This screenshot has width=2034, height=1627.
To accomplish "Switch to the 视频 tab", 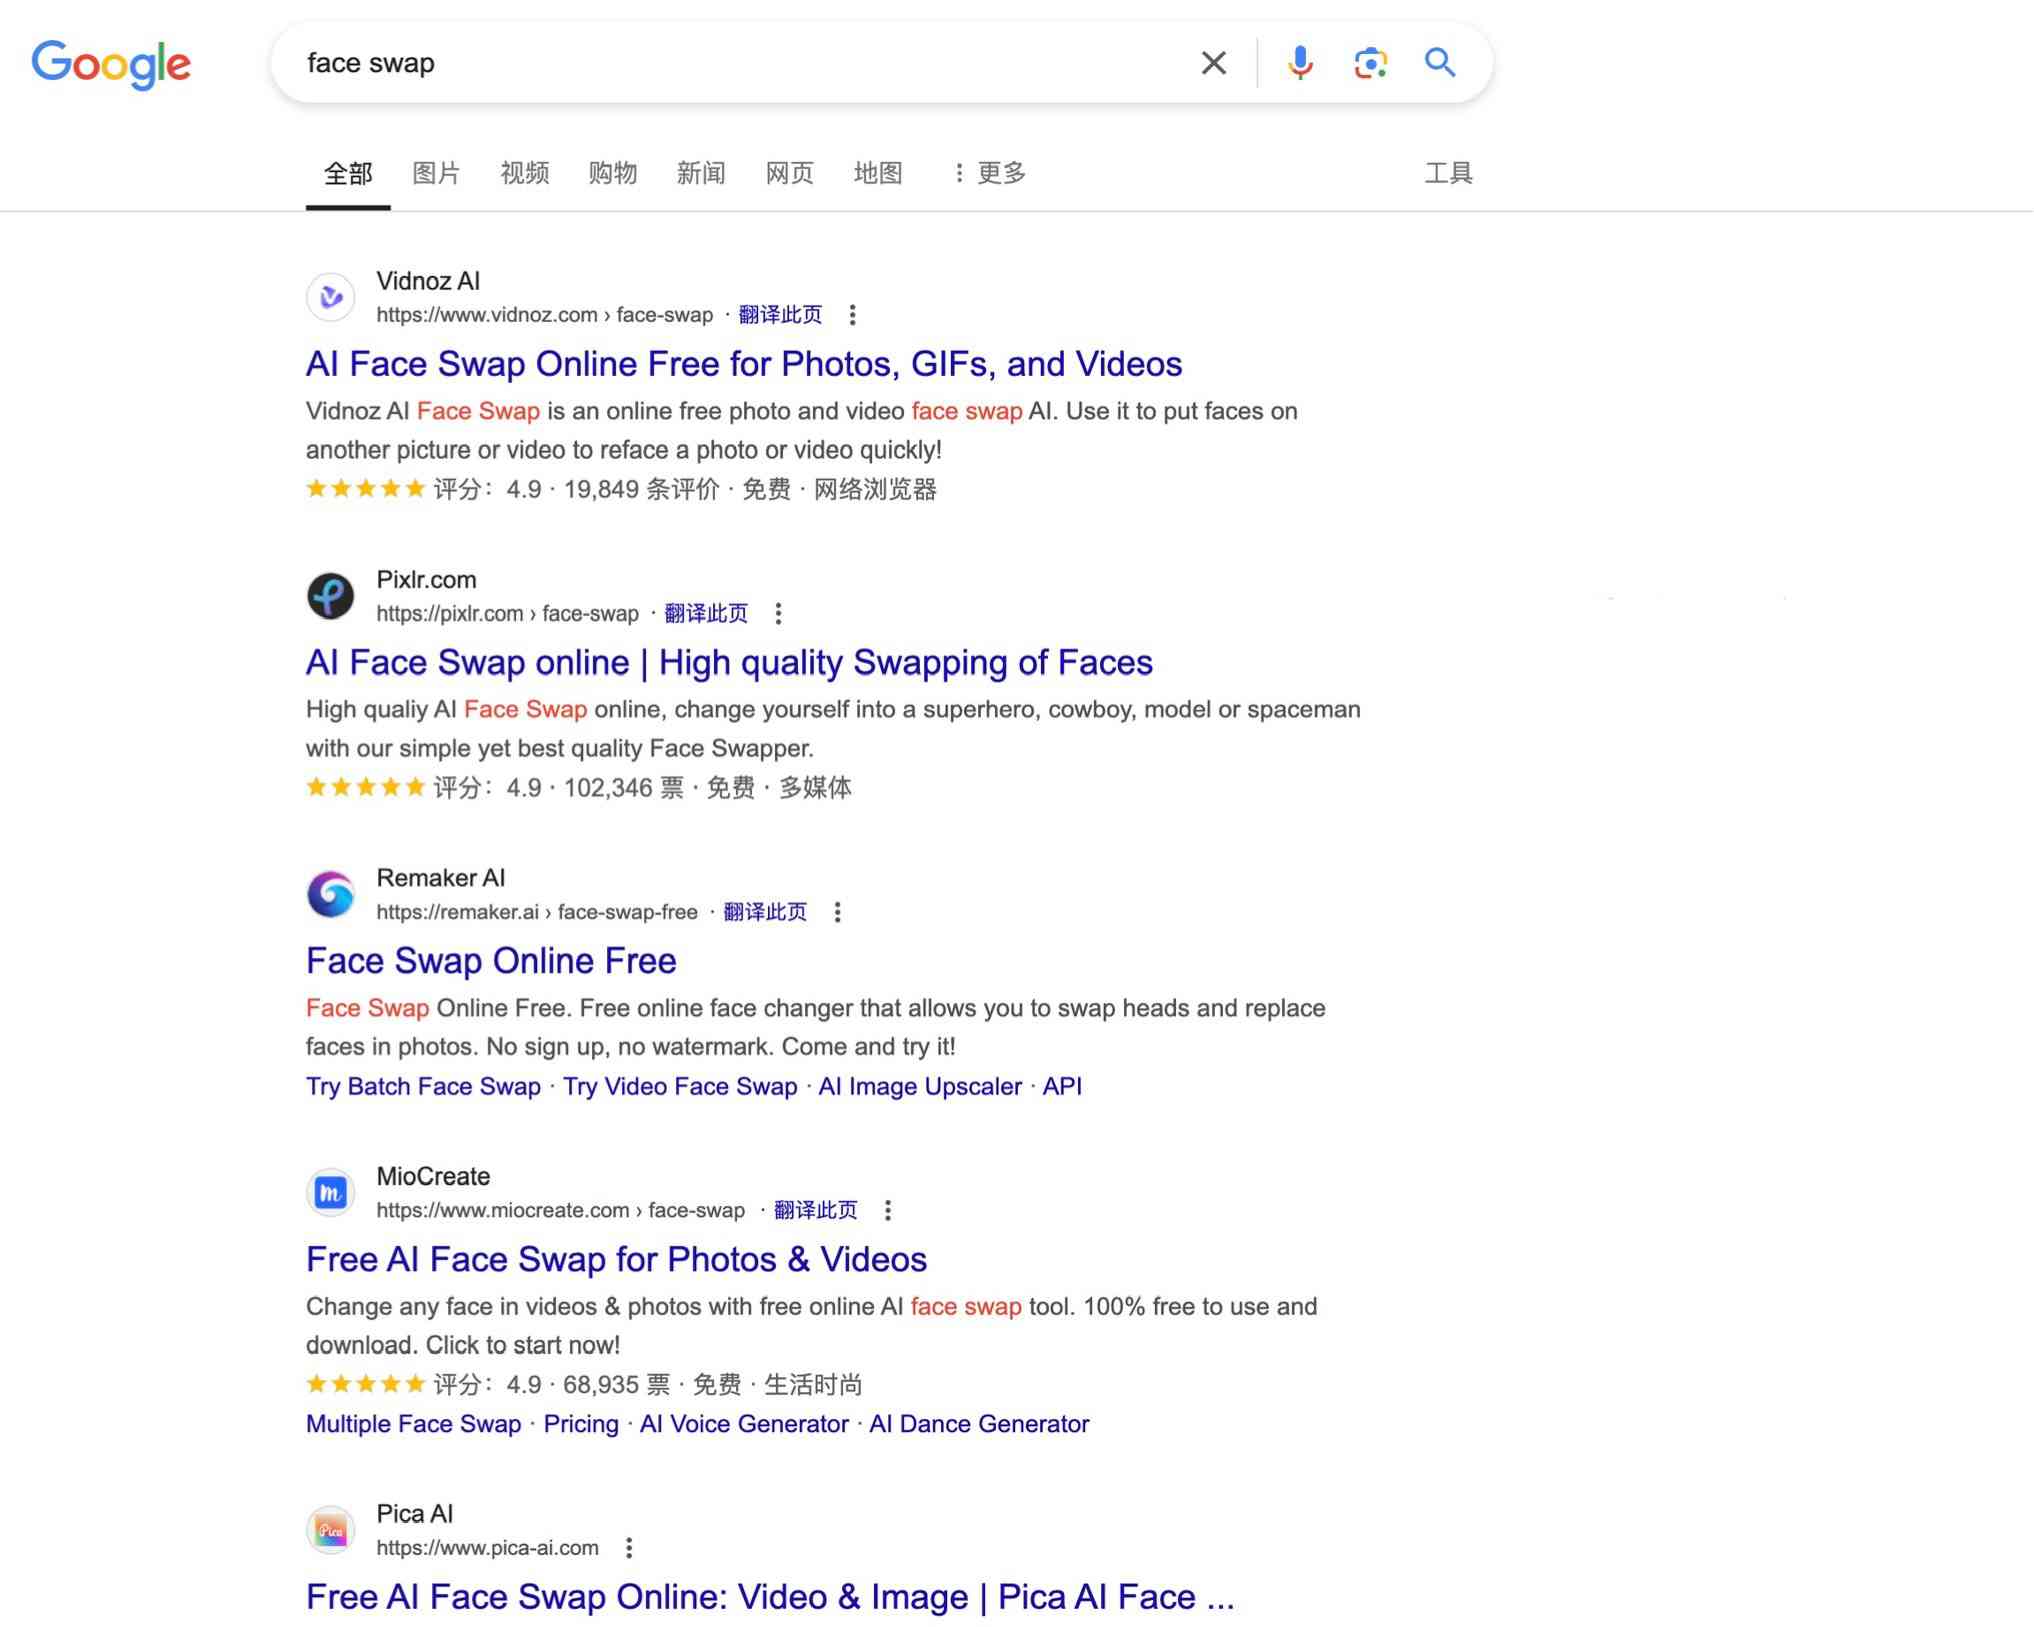I will click(x=524, y=173).
